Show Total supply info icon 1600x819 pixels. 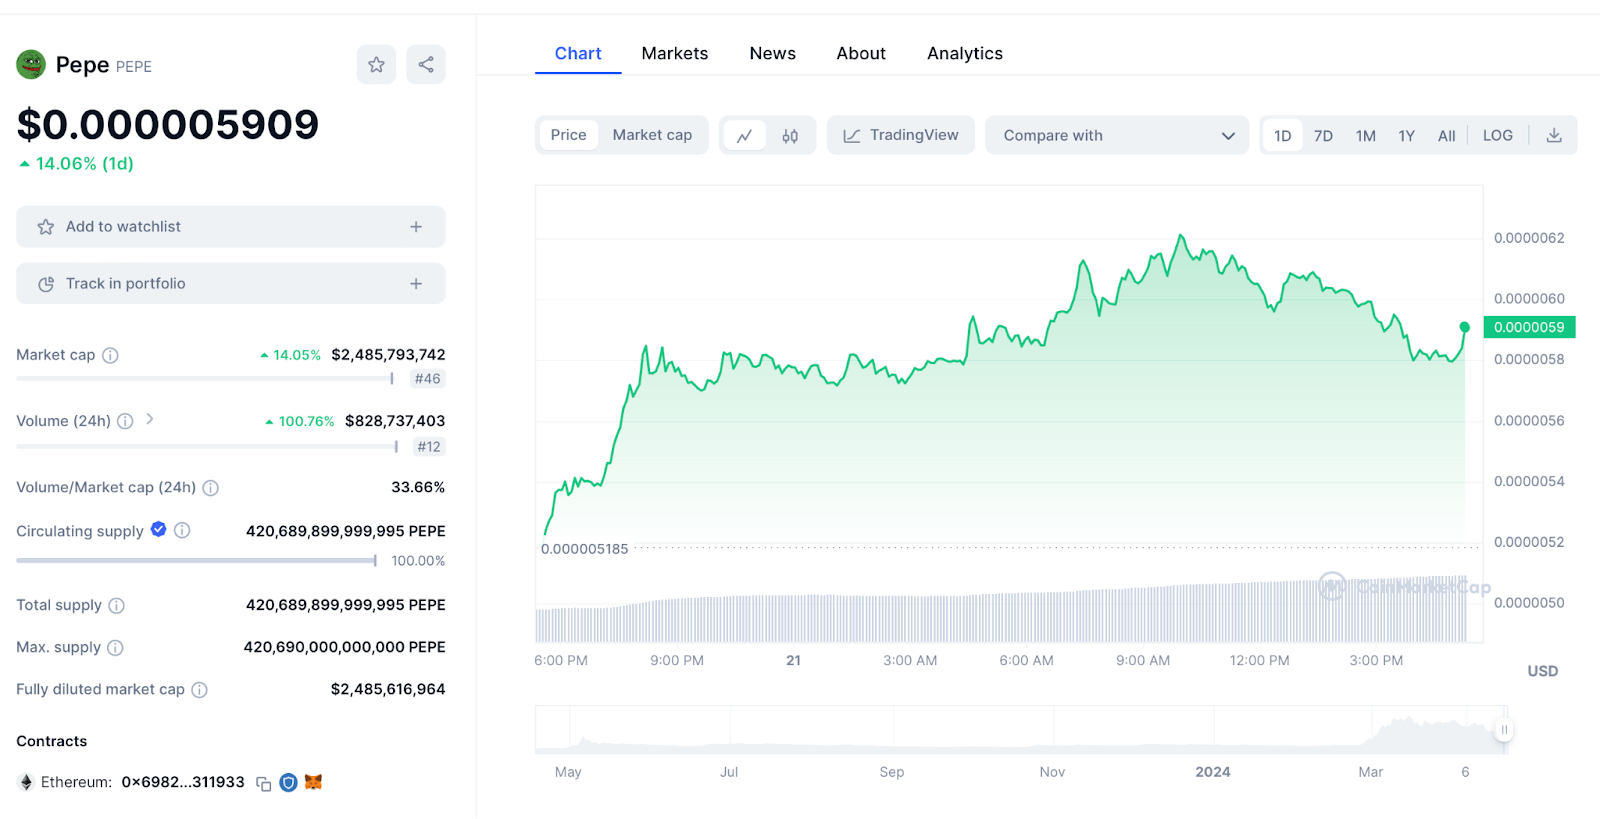pos(116,606)
